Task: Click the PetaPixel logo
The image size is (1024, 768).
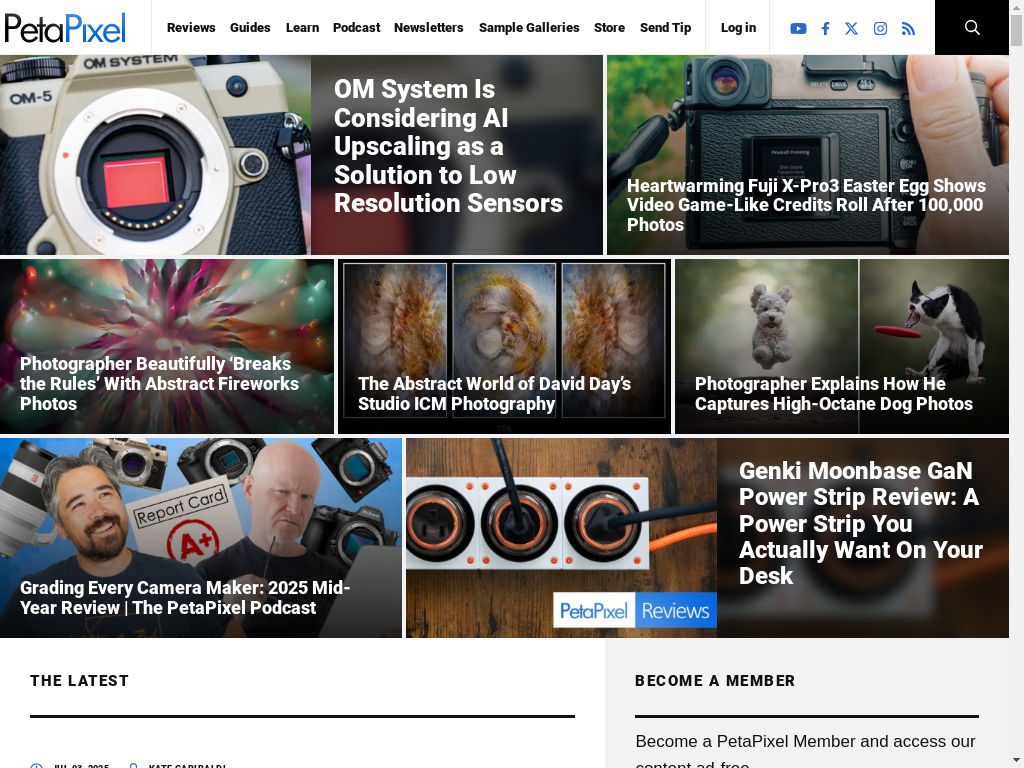Action: point(65,28)
